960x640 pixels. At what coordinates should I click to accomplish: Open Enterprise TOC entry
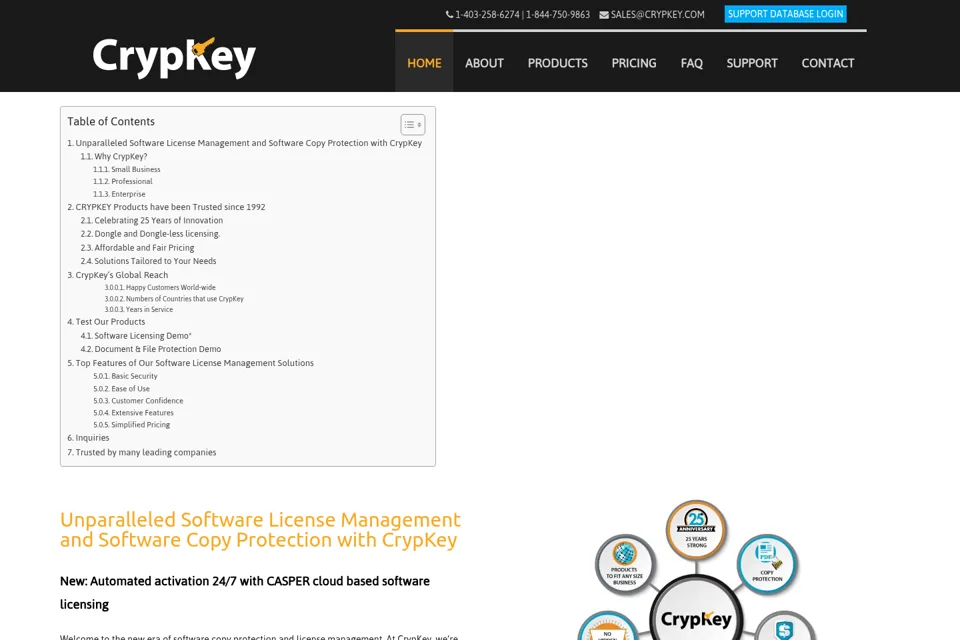coord(119,194)
